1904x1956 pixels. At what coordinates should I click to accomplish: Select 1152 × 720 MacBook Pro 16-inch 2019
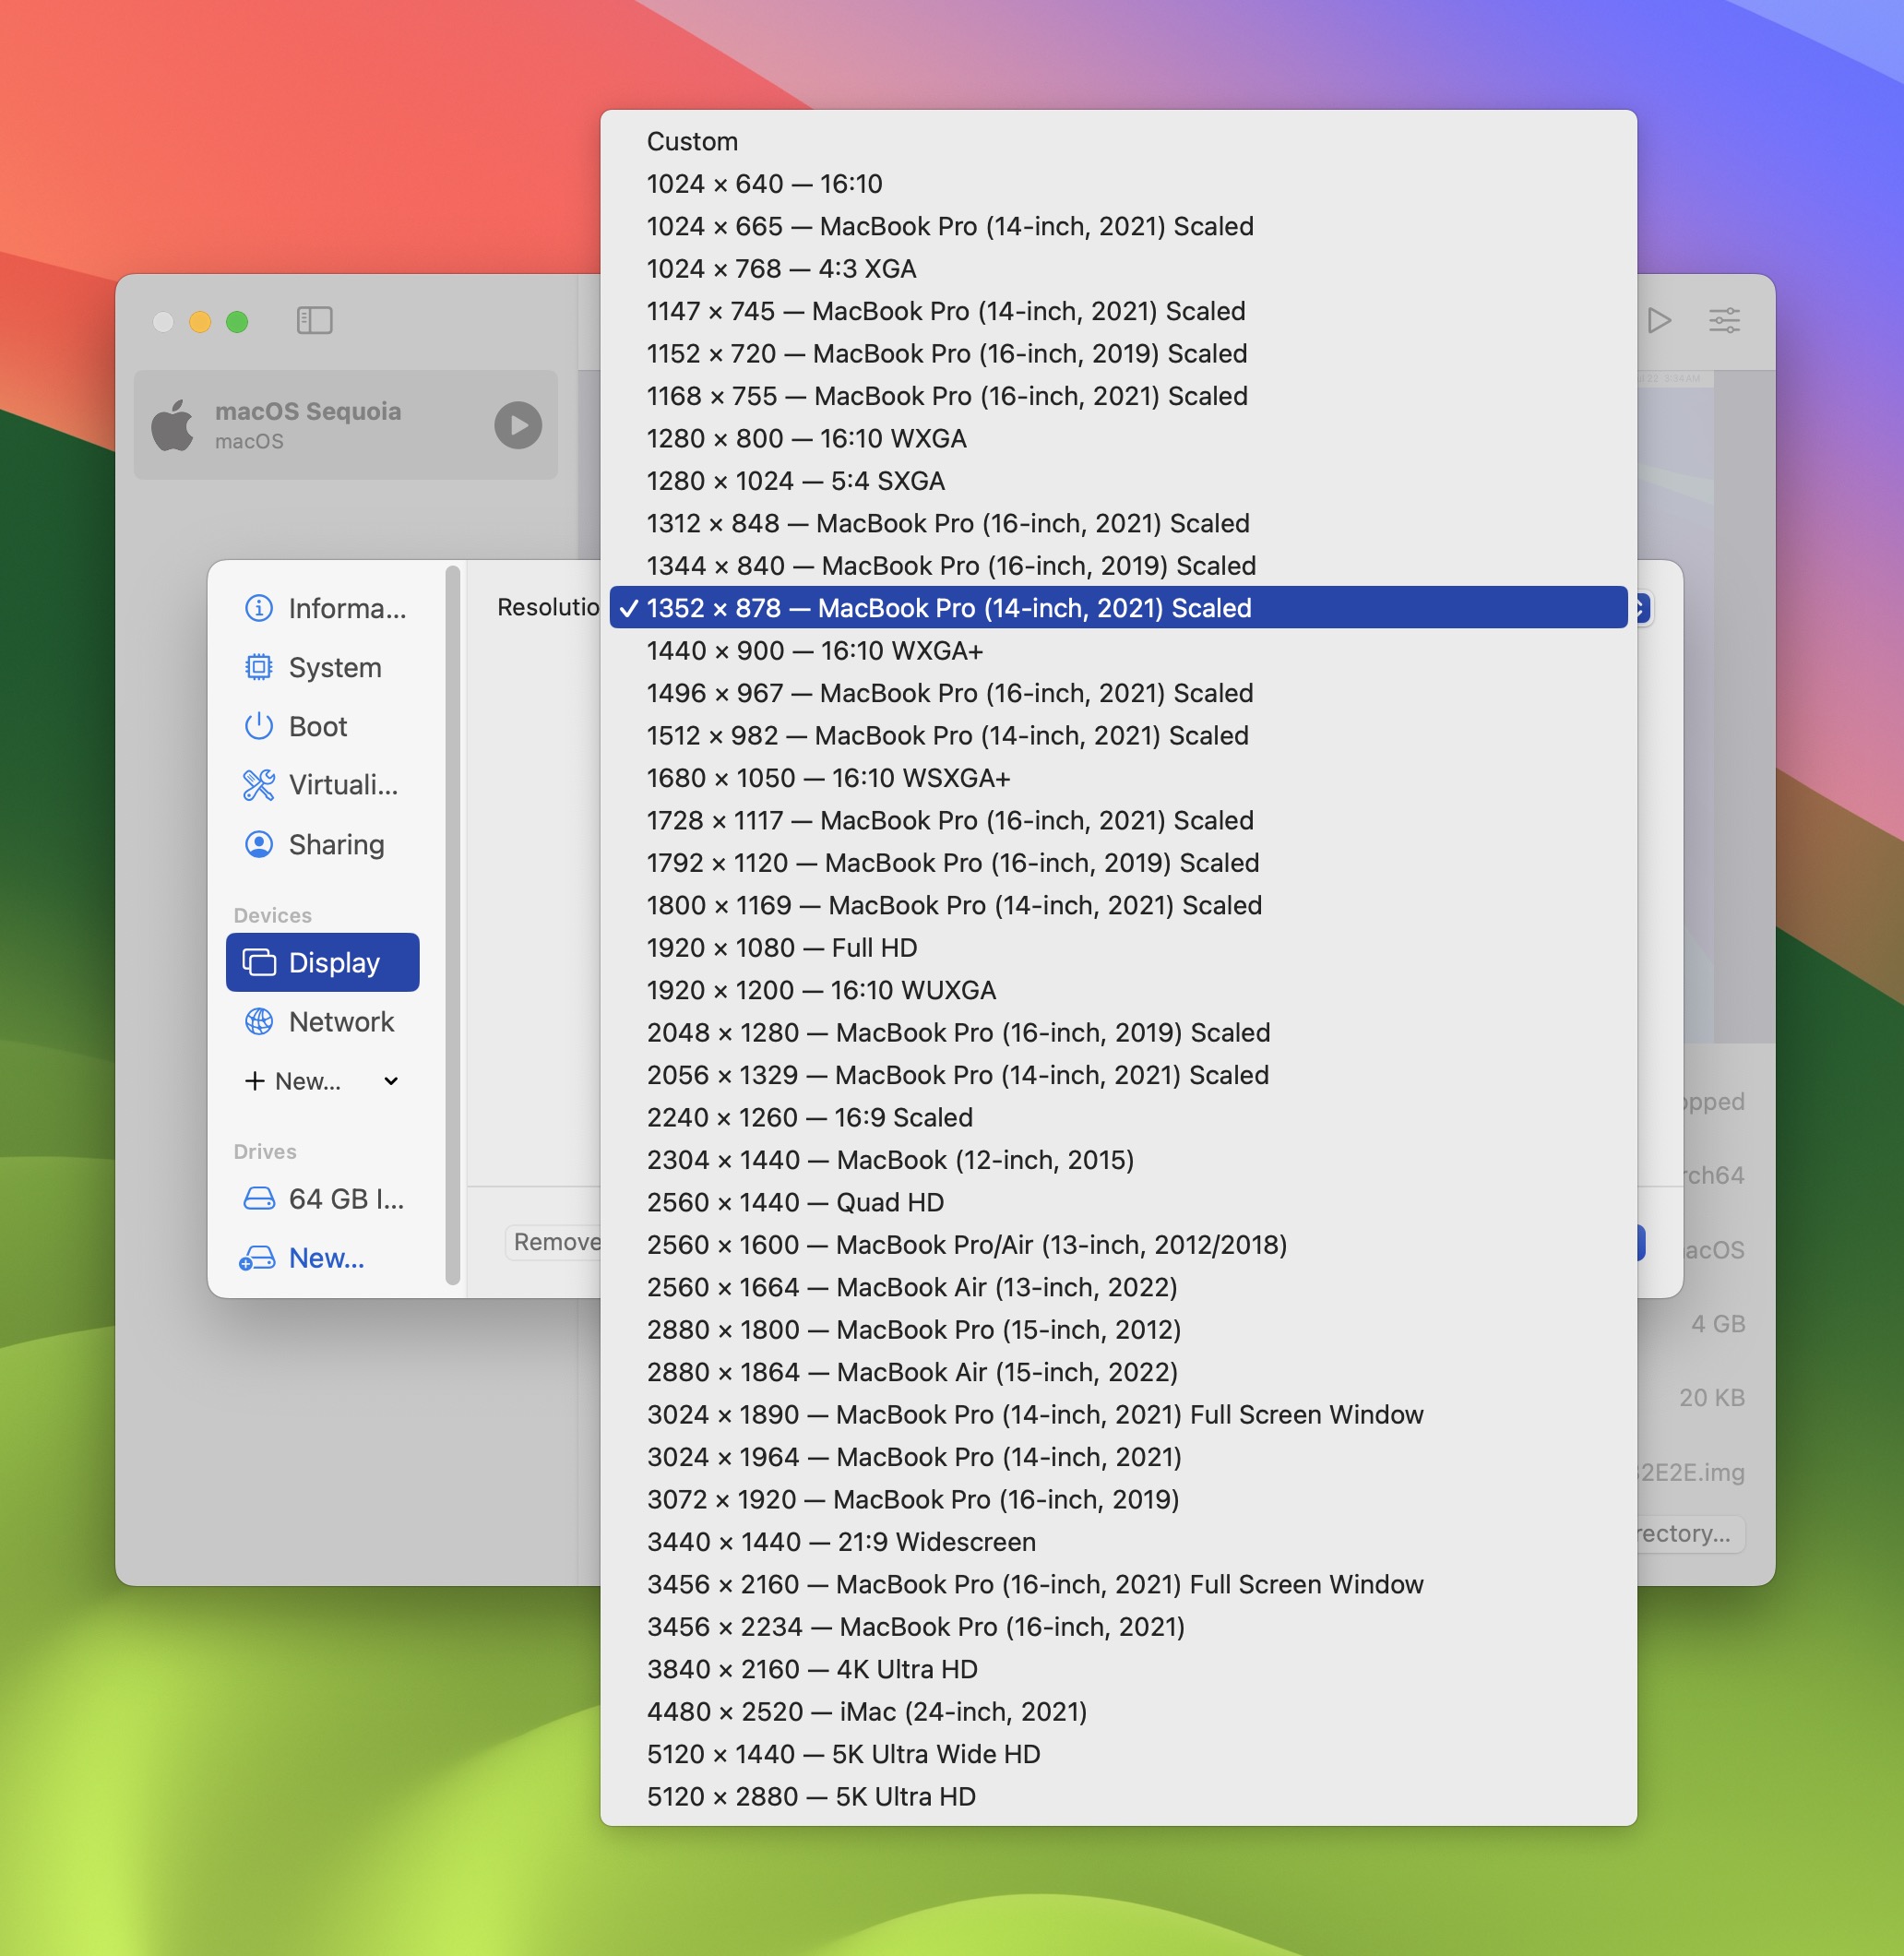click(1118, 354)
